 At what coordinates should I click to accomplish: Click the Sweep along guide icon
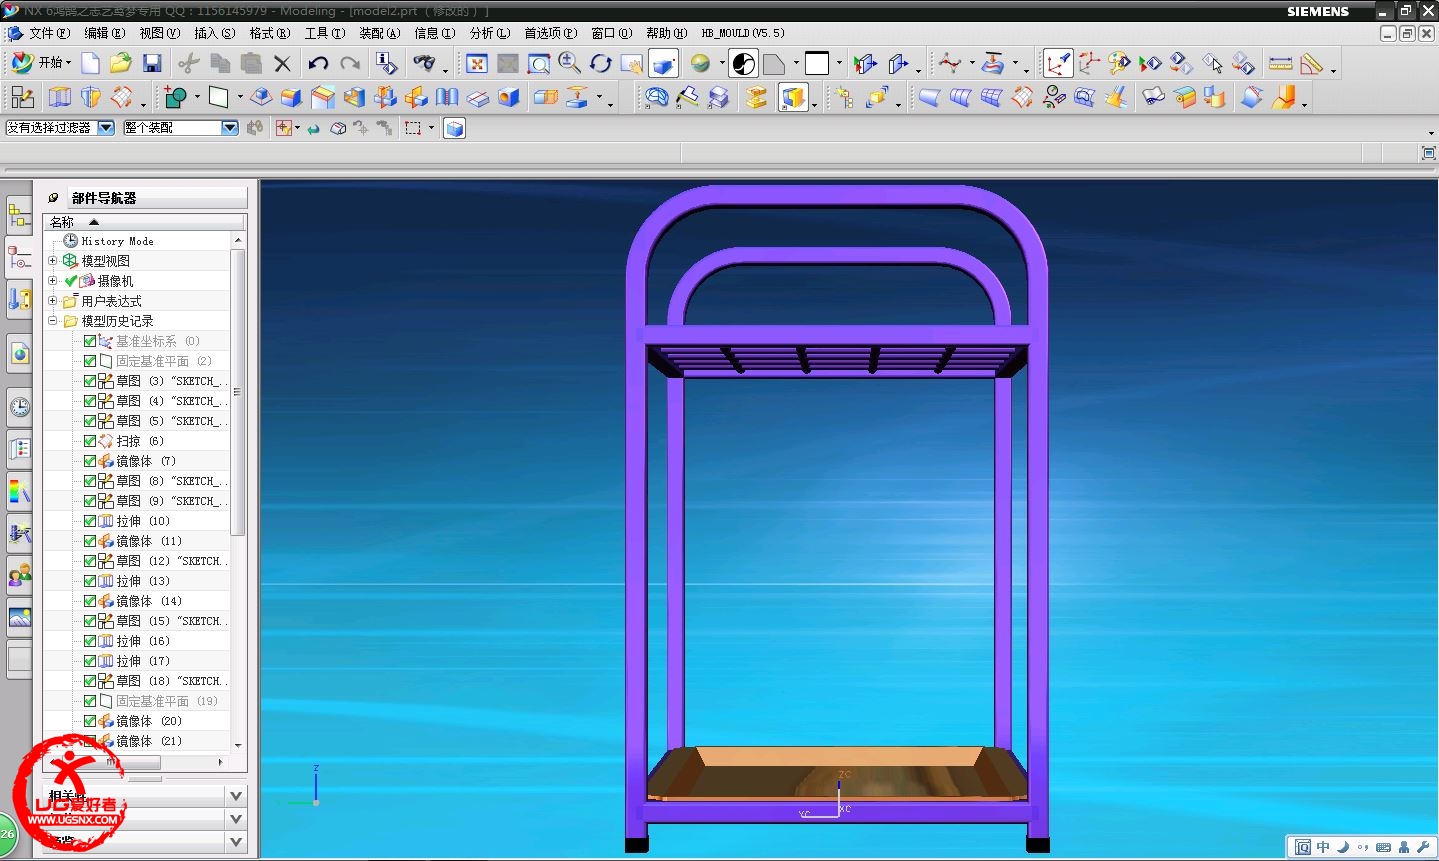click(122, 97)
